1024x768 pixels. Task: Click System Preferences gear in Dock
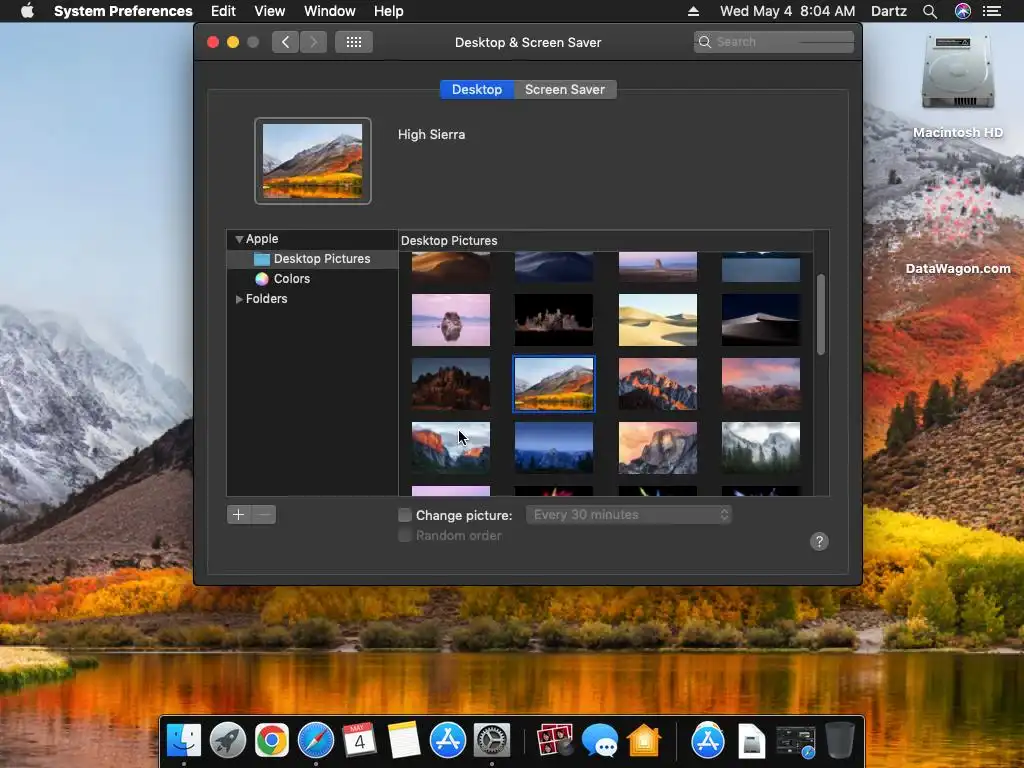[492, 740]
